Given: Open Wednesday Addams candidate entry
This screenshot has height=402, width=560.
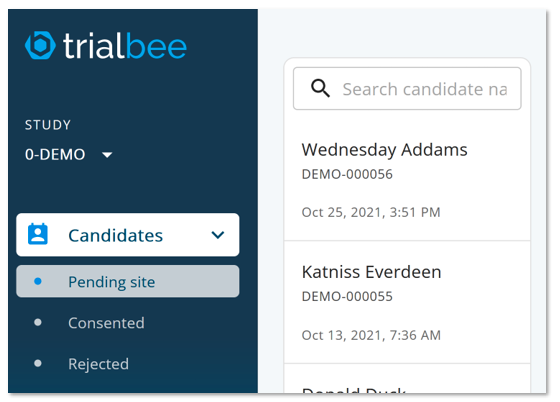Looking at the screenshot, I should pyautogui.click(x=407, y=180).
